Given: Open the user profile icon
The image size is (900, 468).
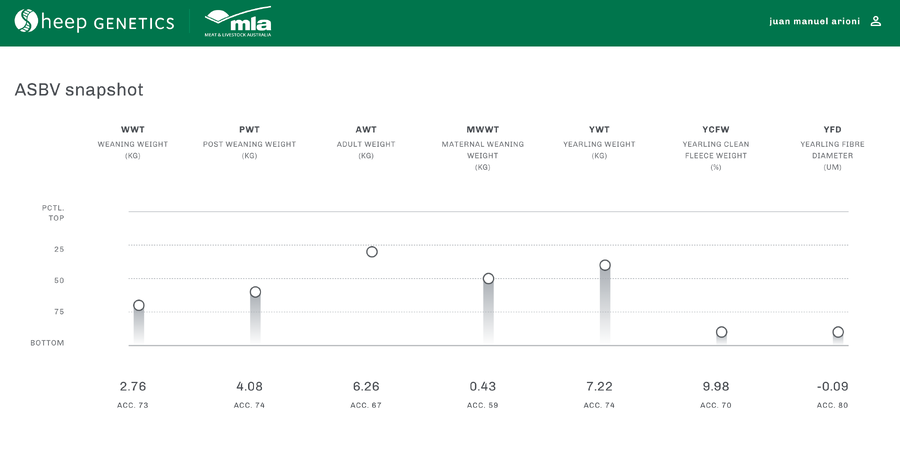Looking at the screenshot, I should (876, 21).
